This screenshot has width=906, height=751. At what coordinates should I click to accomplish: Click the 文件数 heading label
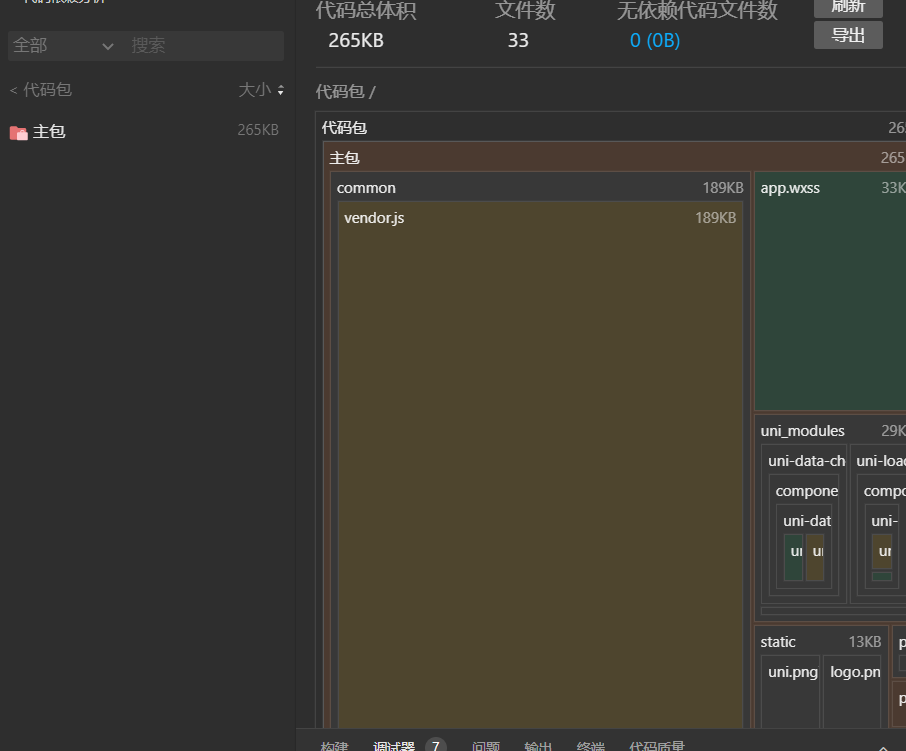525,11
